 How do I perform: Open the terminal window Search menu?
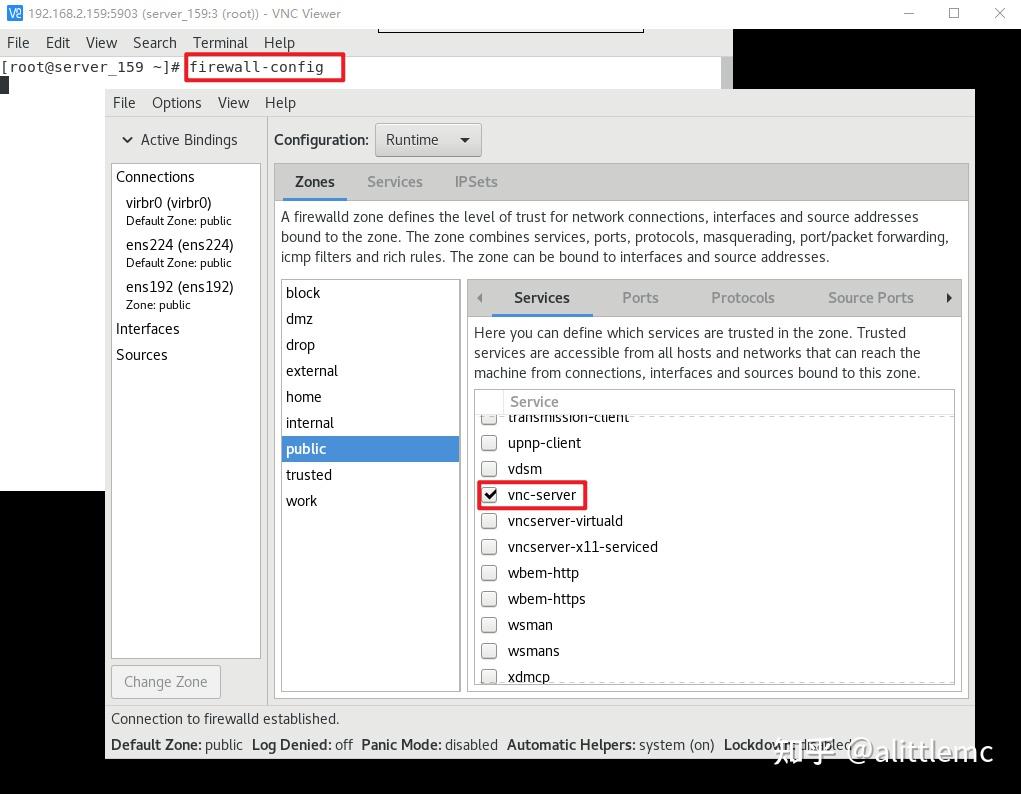point(154,43)
